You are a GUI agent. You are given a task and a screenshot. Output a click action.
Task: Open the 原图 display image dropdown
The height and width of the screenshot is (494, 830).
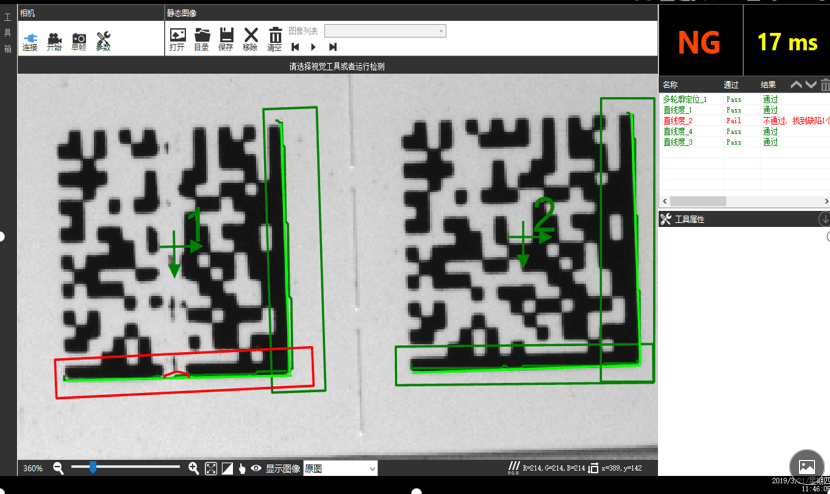[340, 468]
